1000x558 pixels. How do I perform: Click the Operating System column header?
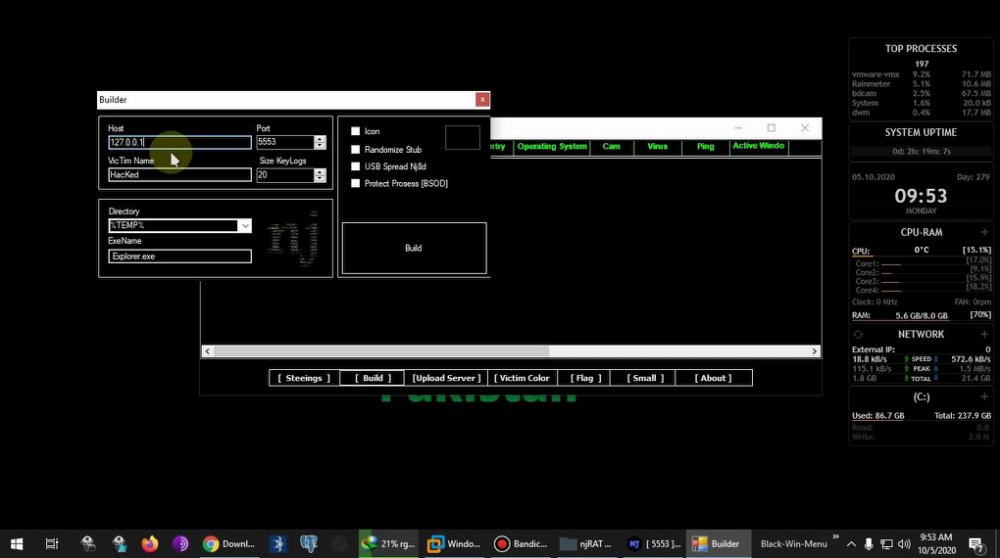552,147
